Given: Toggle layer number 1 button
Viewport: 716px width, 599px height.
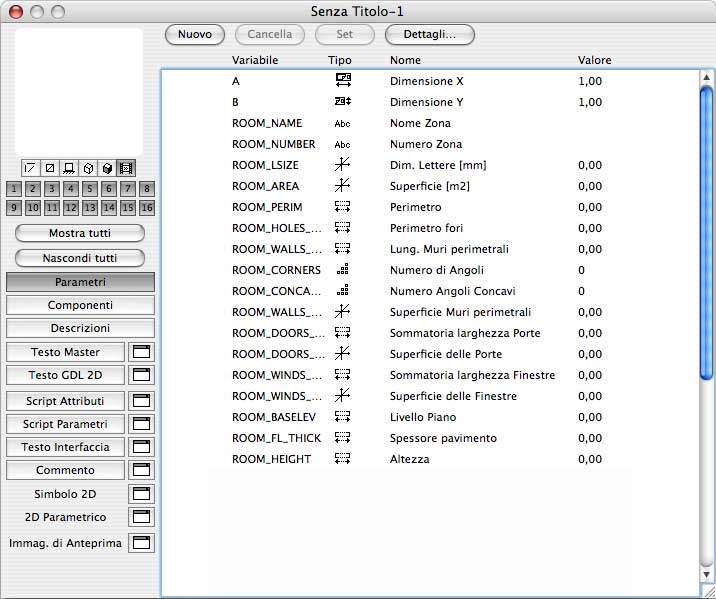Looking at the screenshot, I should point(14,189).
